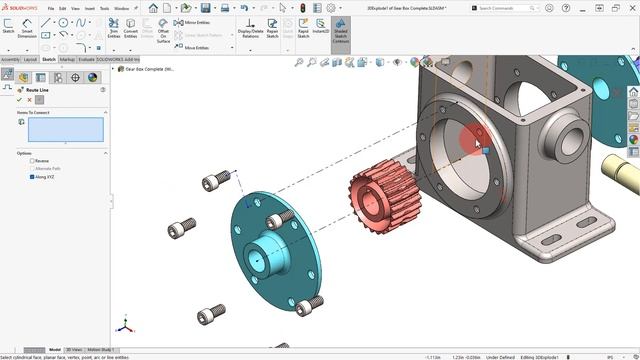Toggle Rapid Sketch mode

pyautogui.click(x=303, y=29)
